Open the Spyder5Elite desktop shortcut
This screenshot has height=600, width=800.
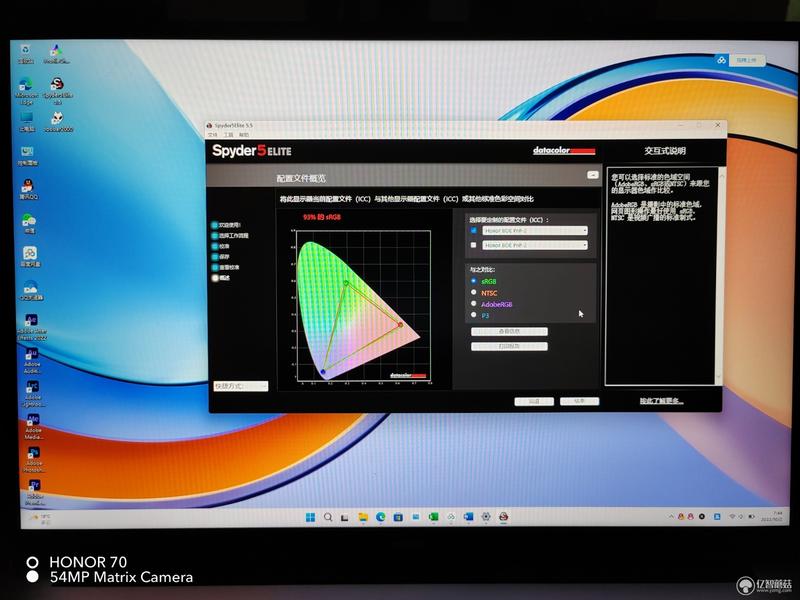click(57, 91)
